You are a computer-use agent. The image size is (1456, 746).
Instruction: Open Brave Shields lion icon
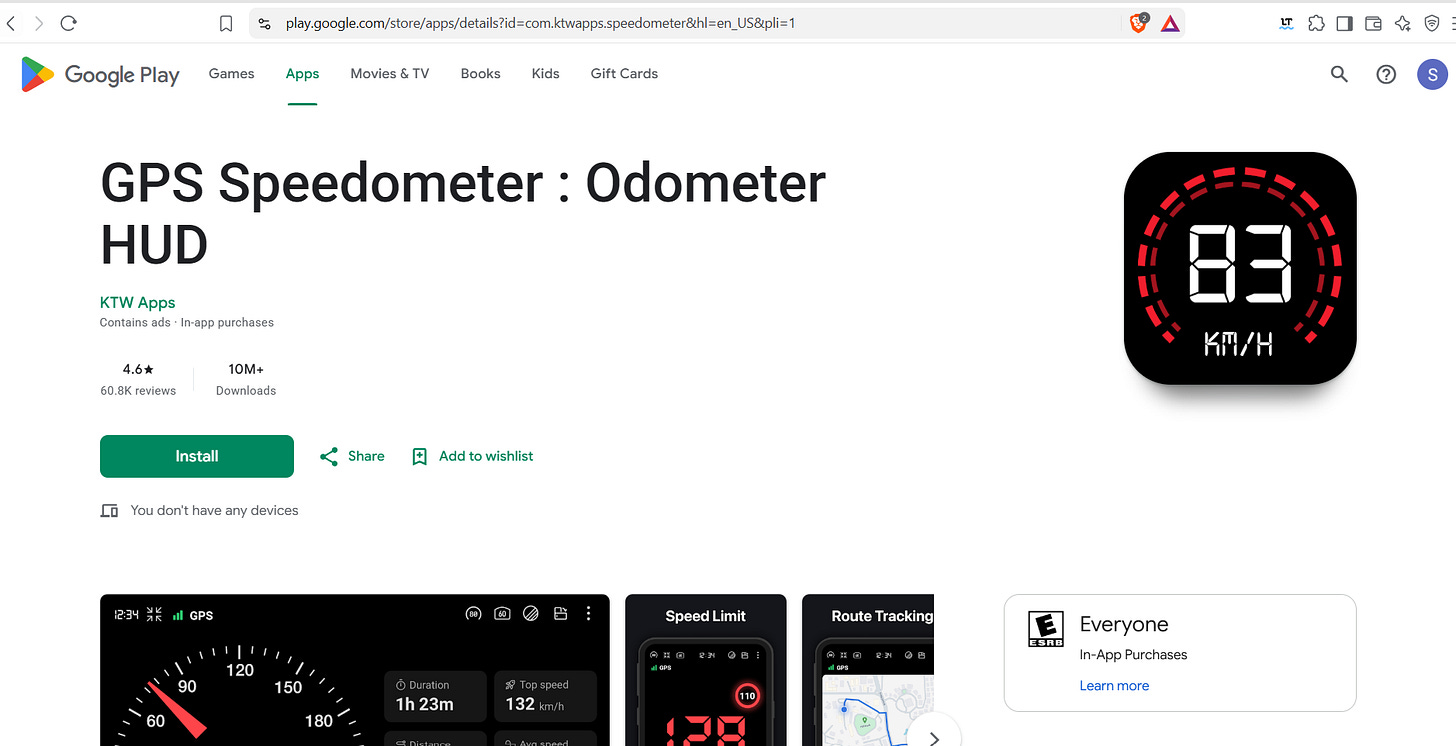point(1139,23)
